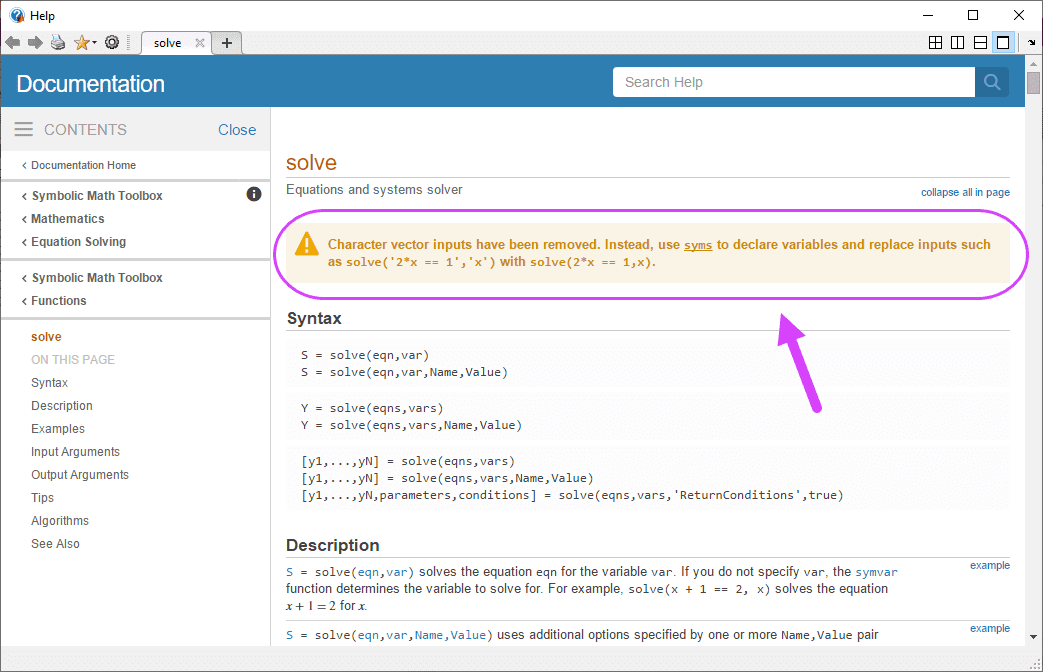Follow the syms link in the warning banner
The width and height of the screenshot is (1043, 672).
pos(698,245)
